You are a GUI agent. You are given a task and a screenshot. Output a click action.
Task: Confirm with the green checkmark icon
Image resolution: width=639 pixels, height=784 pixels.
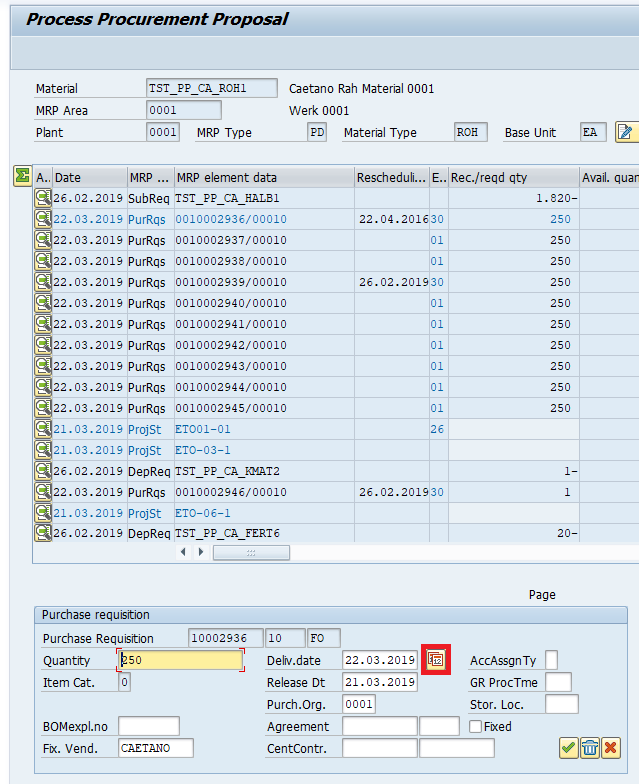(x=568, y=747)
